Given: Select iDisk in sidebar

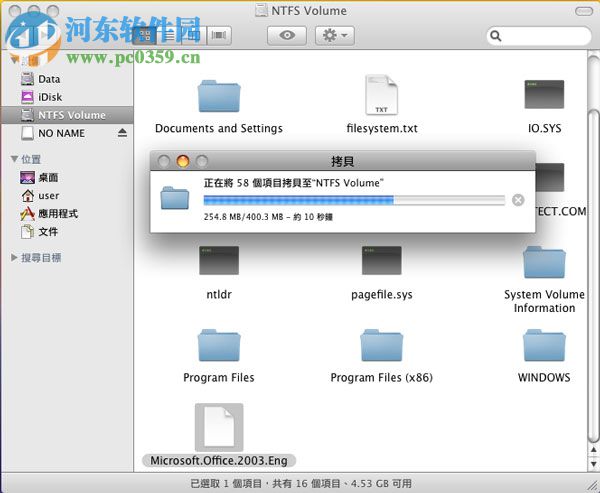Looking at the screenshot, I should [67, 97].
